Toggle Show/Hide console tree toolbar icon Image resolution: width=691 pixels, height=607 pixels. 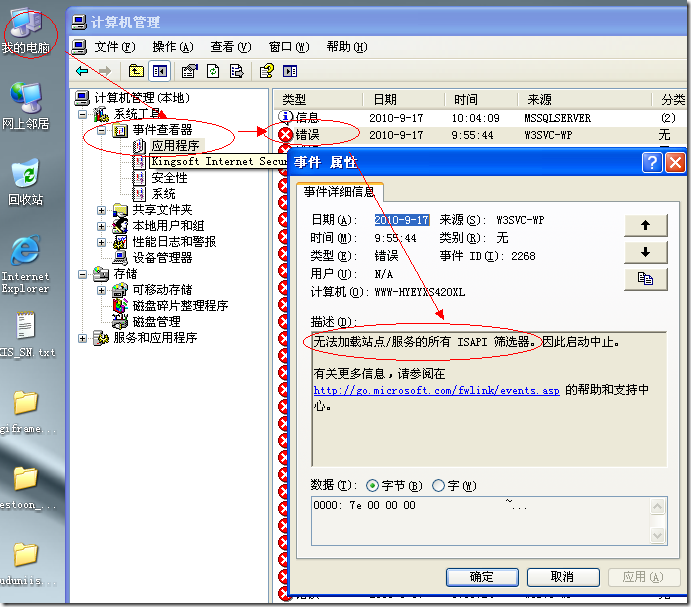click(160, 71)
